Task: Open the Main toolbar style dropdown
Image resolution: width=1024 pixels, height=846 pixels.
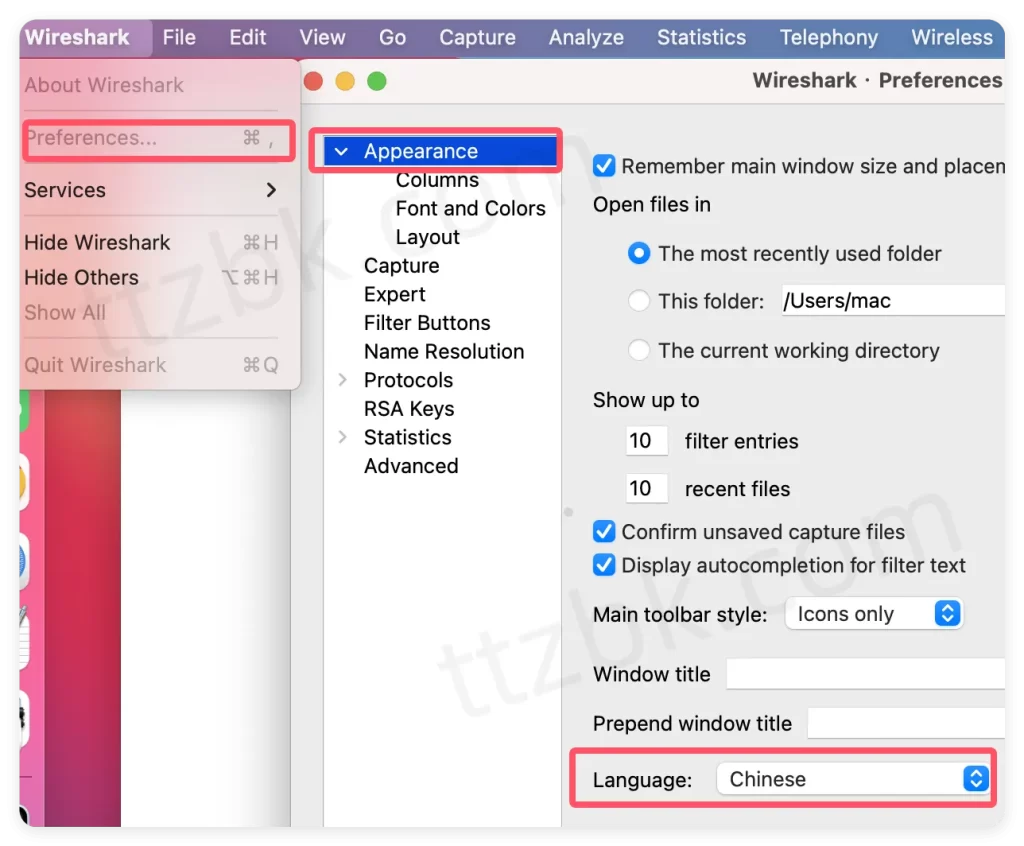Action: point(873,614)
